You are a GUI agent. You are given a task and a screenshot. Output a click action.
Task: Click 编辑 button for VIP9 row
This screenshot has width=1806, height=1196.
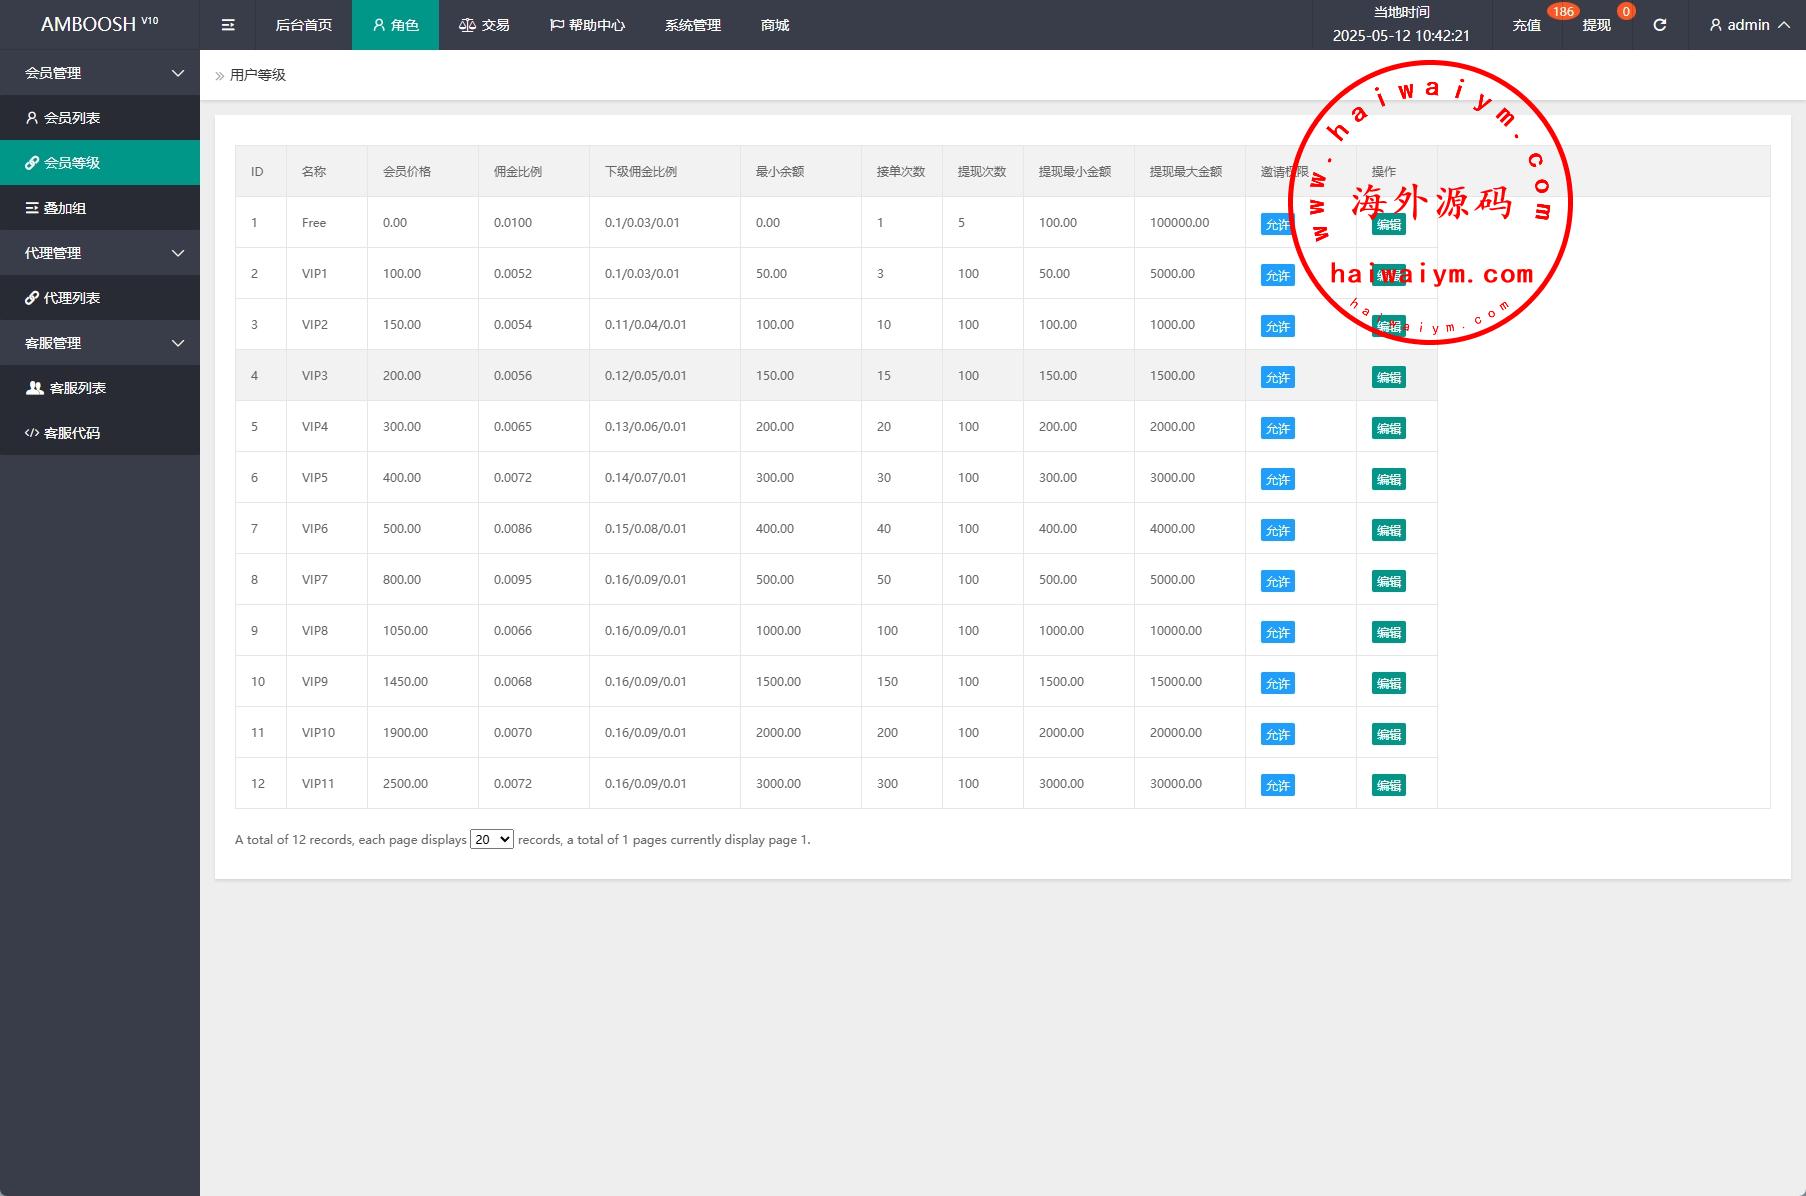click(x=1388, y=683)
